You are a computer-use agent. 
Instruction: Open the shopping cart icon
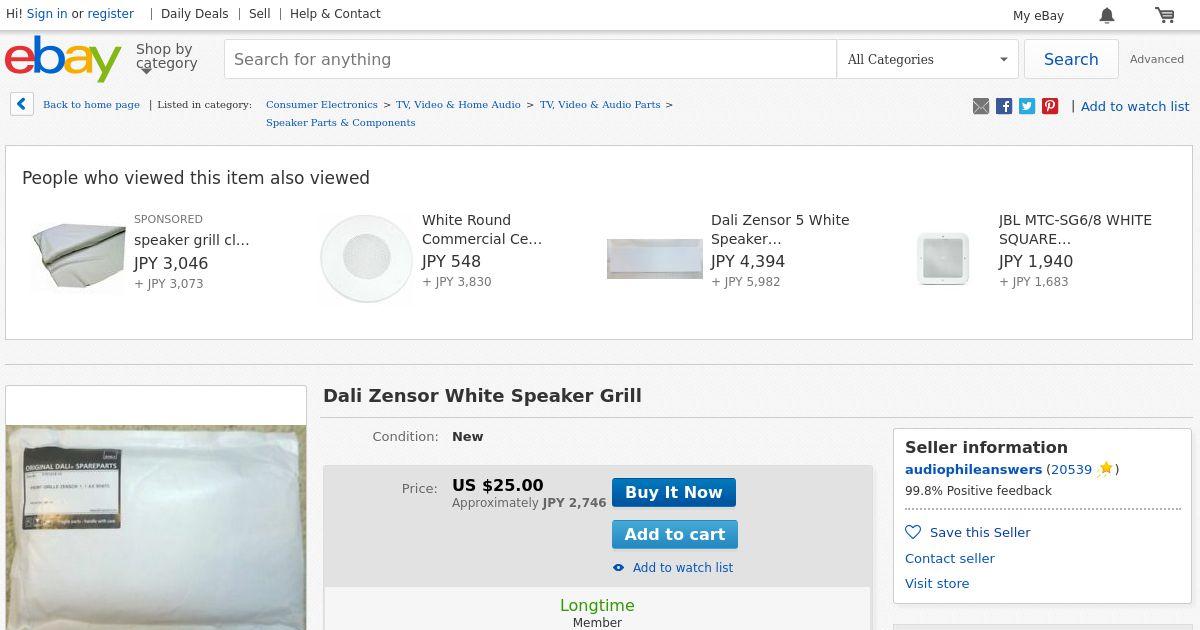point(1164,15)
